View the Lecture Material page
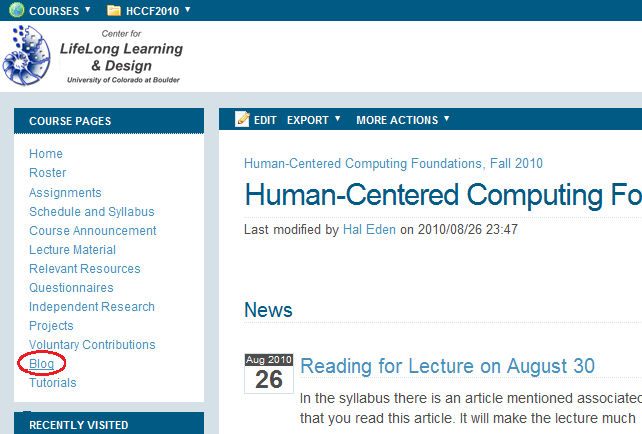Screen dimensions: 642x434 pyautogui.click(x=72, y=250)
